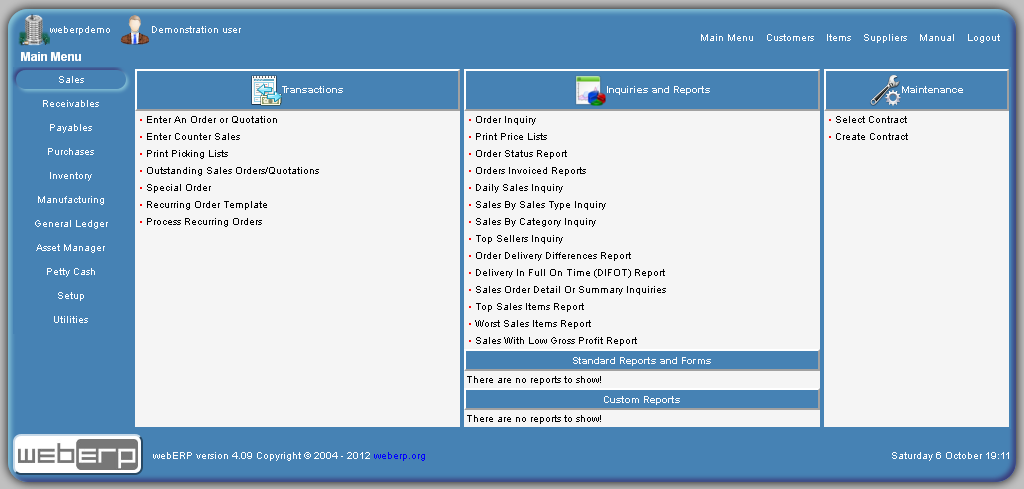Click the Maintenance wrench and gear icon
The image size is (1024, 489).
tap(885, 90)
